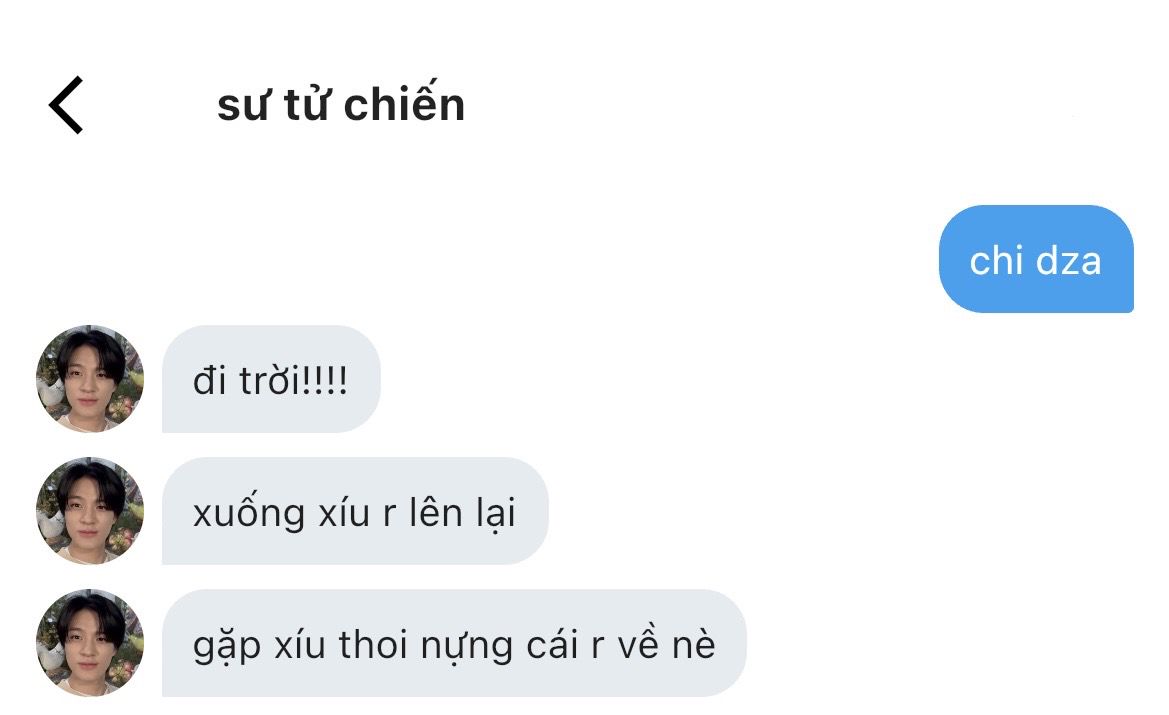Select 'gặp xíu thoi nựng cái r về nè' bubble
This screenshot has height=715, width=1169.
point(454,643)
